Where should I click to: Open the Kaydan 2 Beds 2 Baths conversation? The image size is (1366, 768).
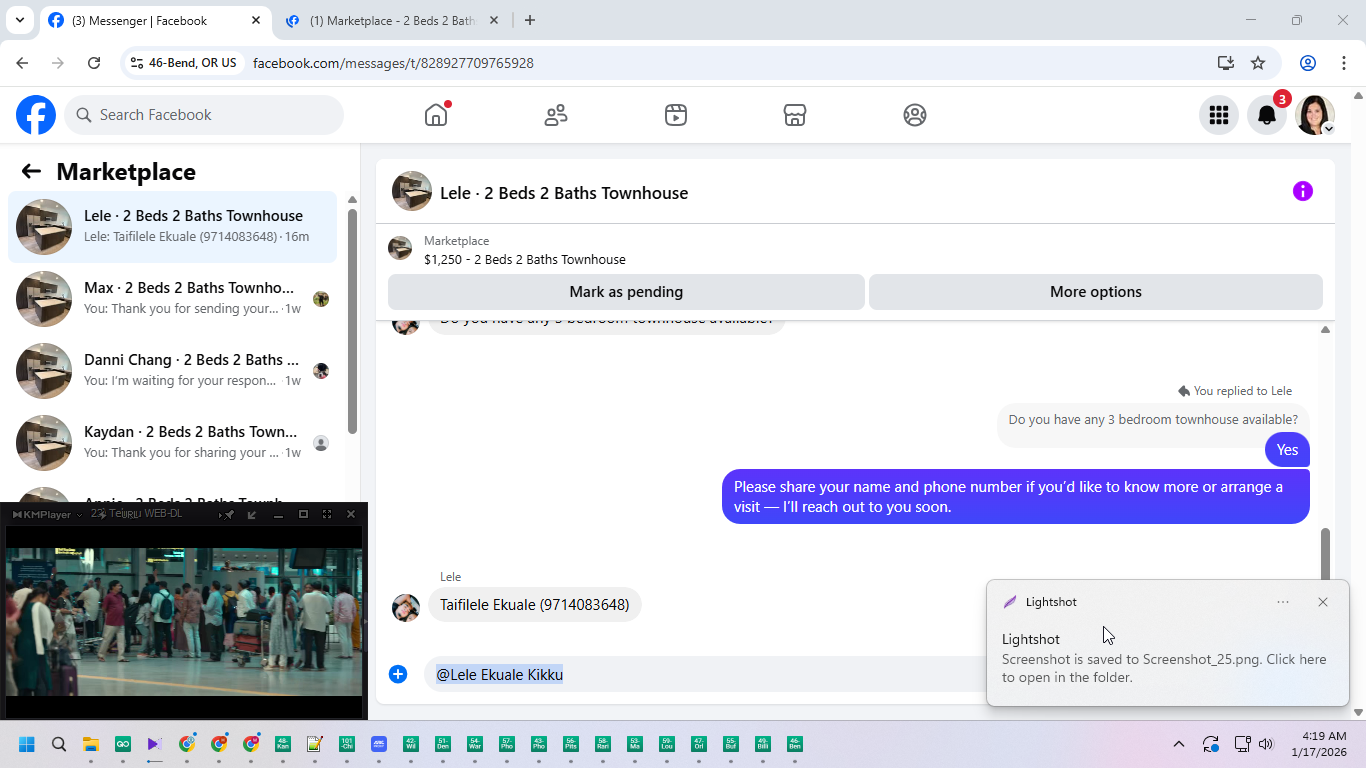coord(172,443)
